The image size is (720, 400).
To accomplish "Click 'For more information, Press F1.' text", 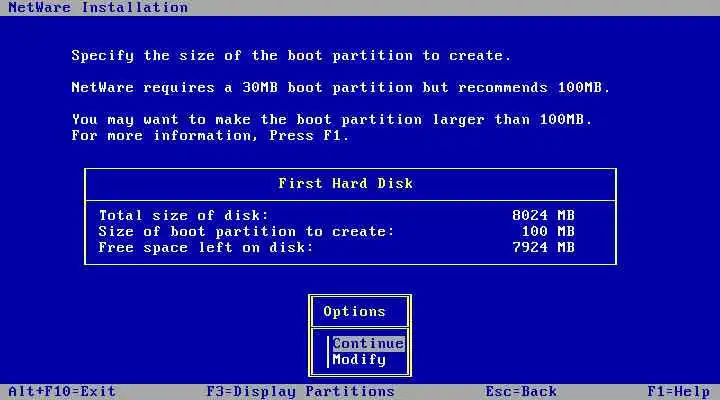I will pyautogui.click(x=210, y=135).
